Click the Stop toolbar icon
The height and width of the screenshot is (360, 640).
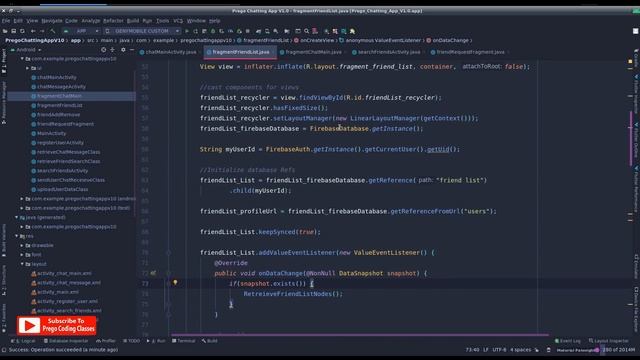click(248, 31)
